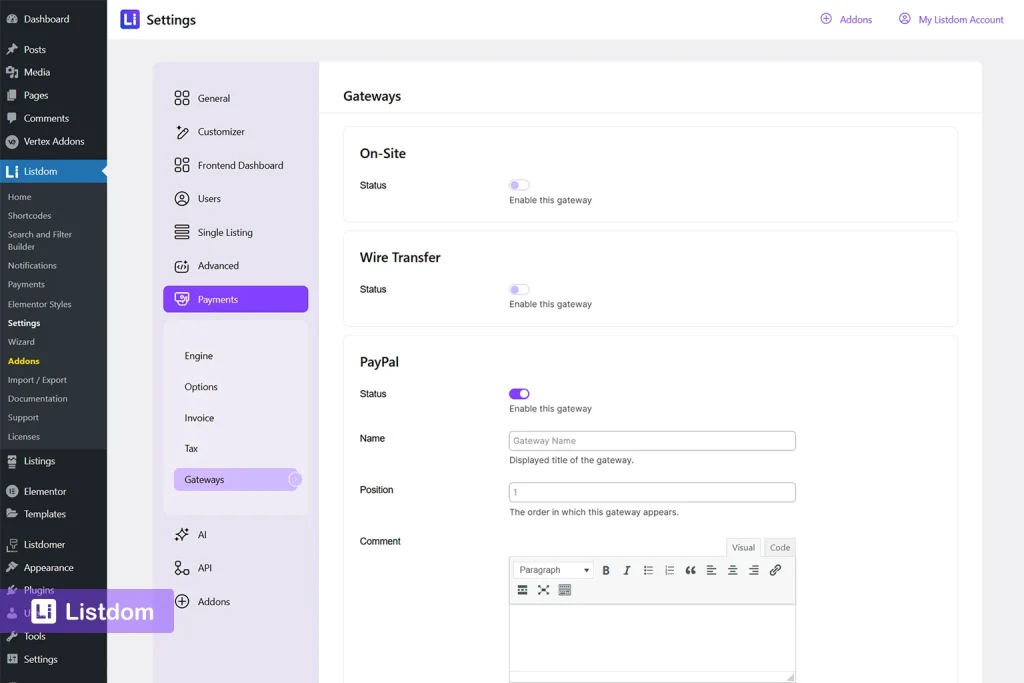Open the Paragraph style dropdown

[x=552, y=569]
